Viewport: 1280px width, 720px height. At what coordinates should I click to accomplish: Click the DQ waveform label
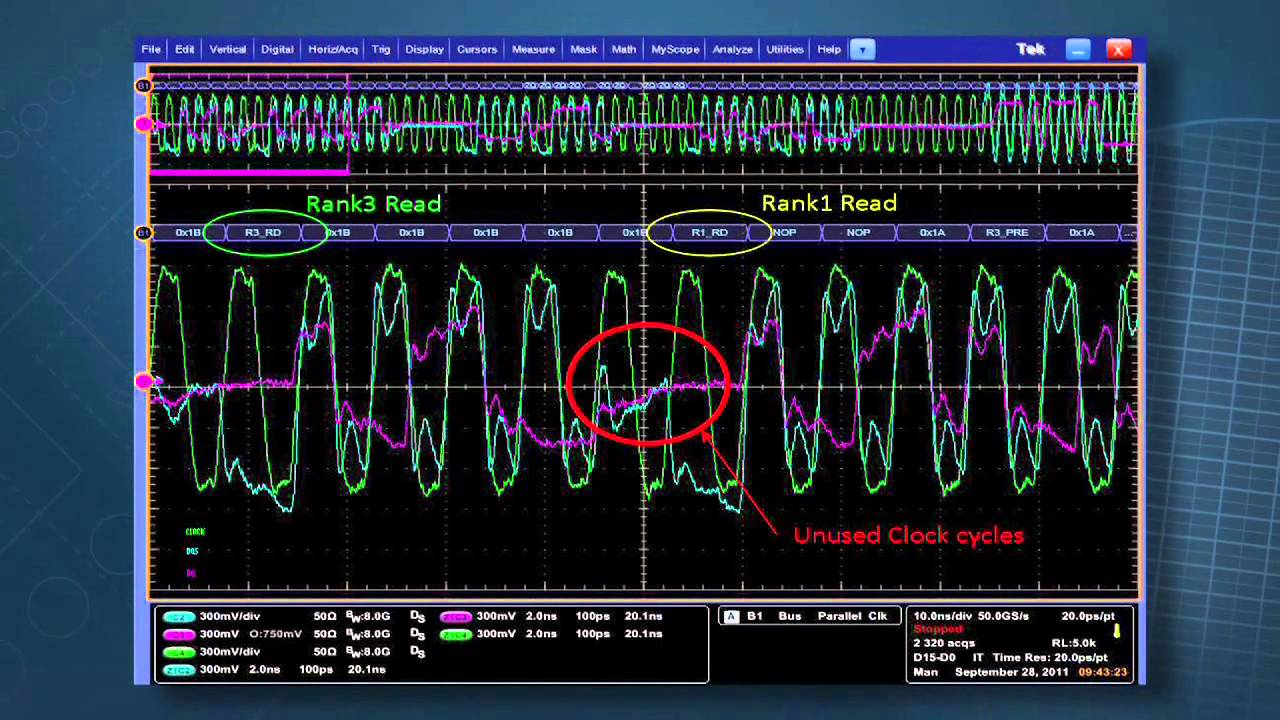(x=190, y=573)
